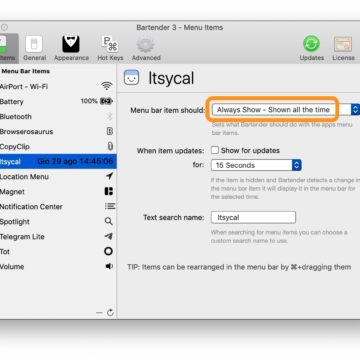Select Telegram Lite in the list
The height and width of the screenshot is (360, 360).
pyautogui.click(x=58, y=237)
